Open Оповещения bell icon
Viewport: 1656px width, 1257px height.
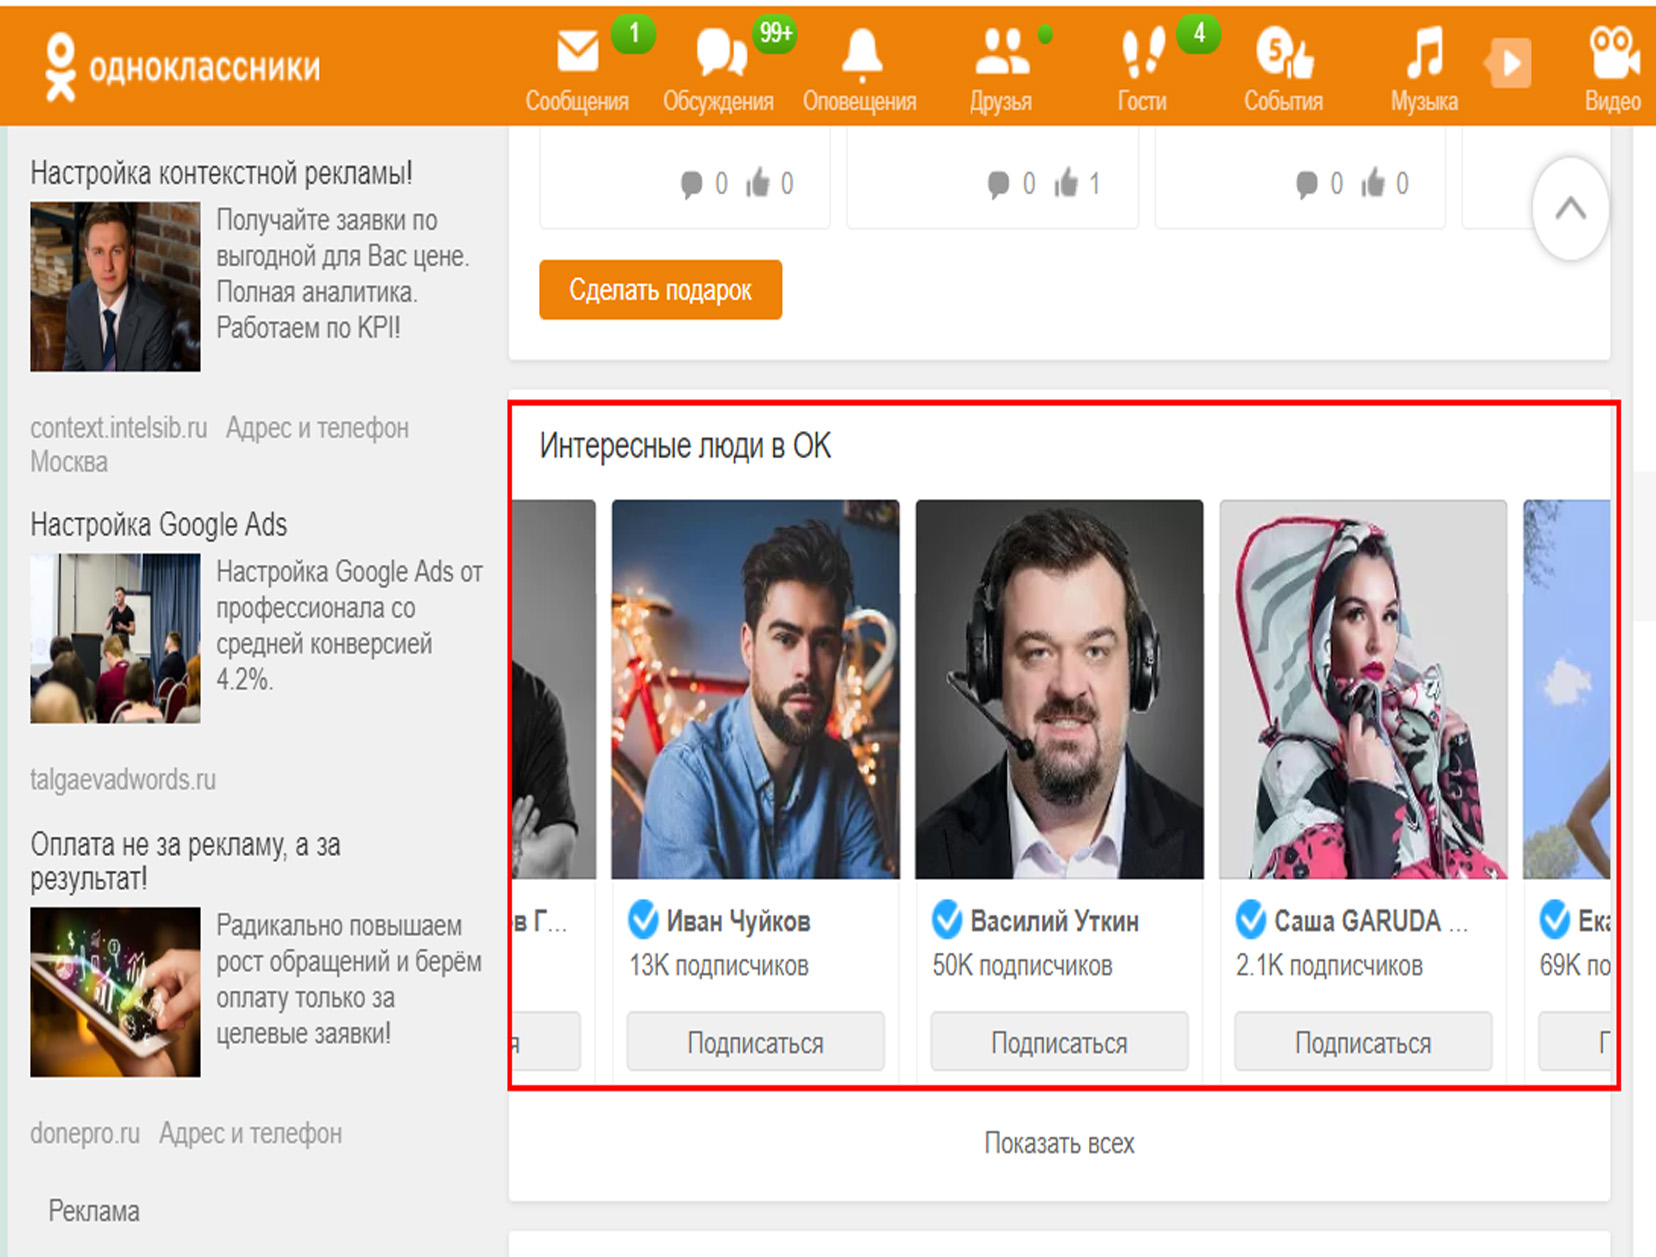(x=860, y=53)
